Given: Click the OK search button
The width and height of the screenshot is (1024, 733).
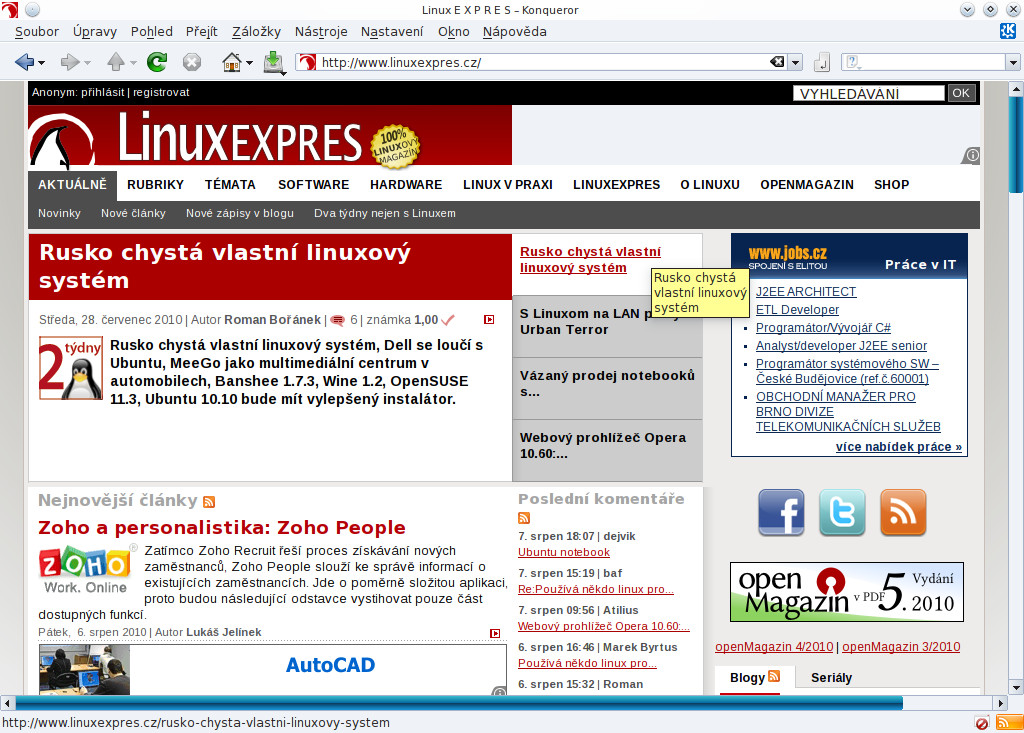Looking at the screenshot, I should [x=961, y=93].
